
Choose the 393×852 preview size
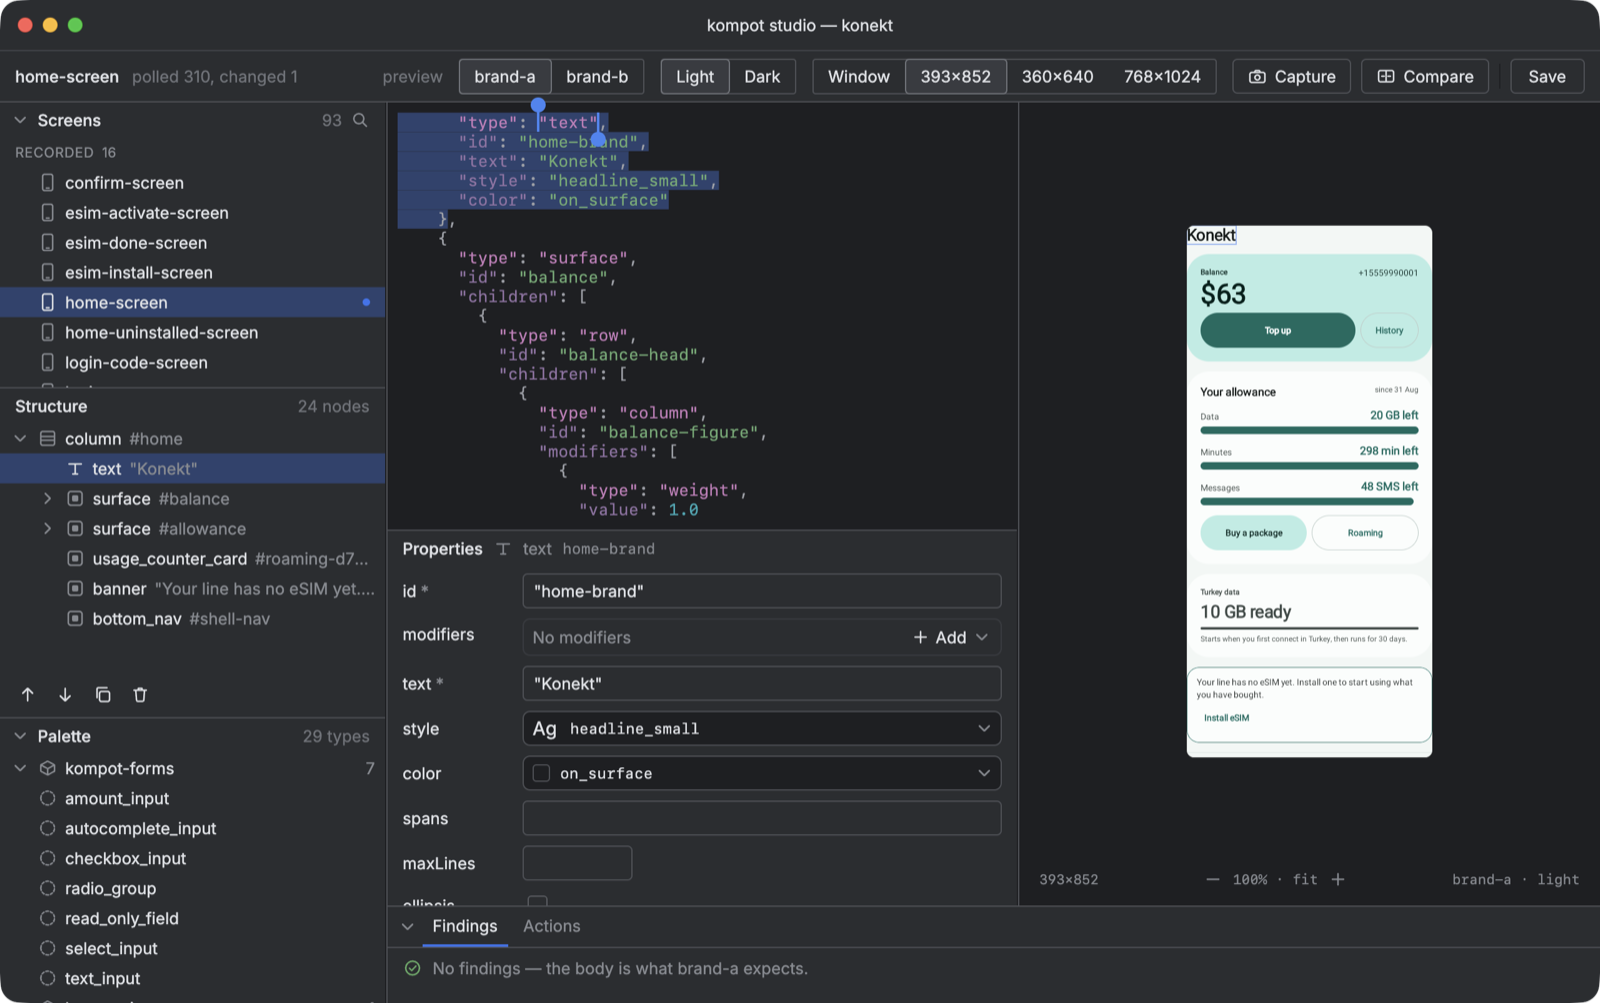click(956, 77)
